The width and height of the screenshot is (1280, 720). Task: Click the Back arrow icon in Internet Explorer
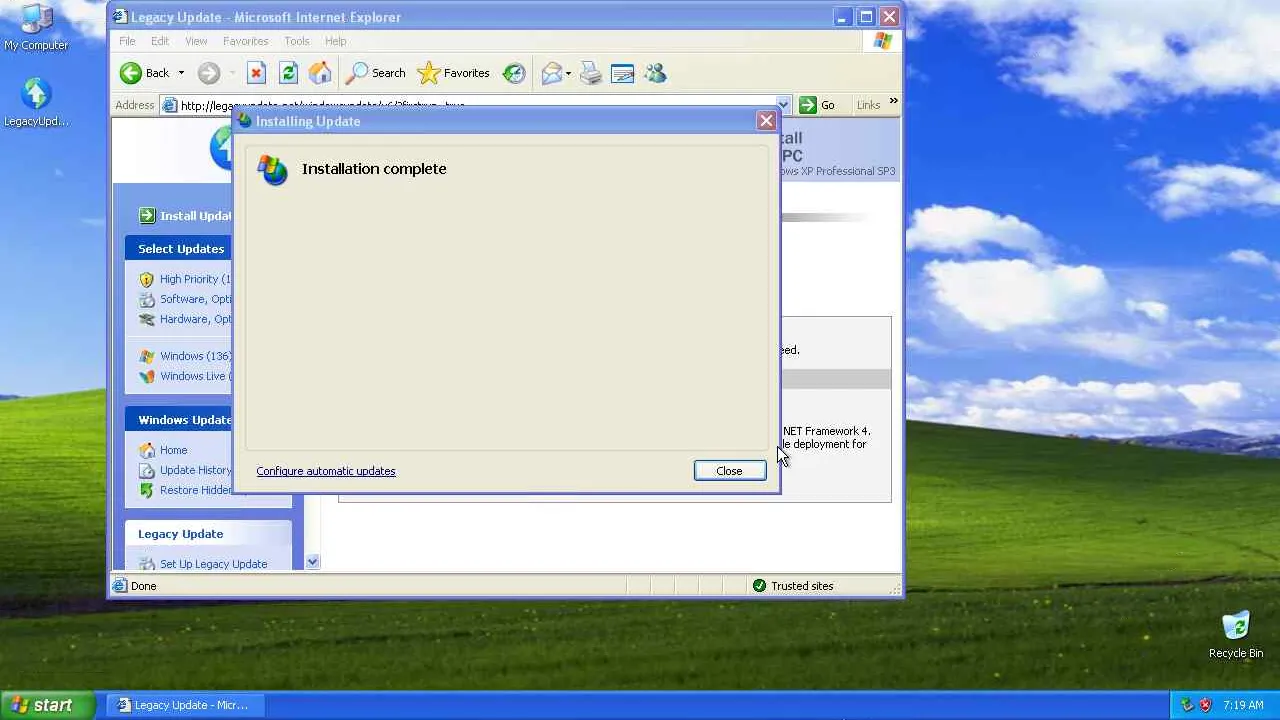[131, 73]
